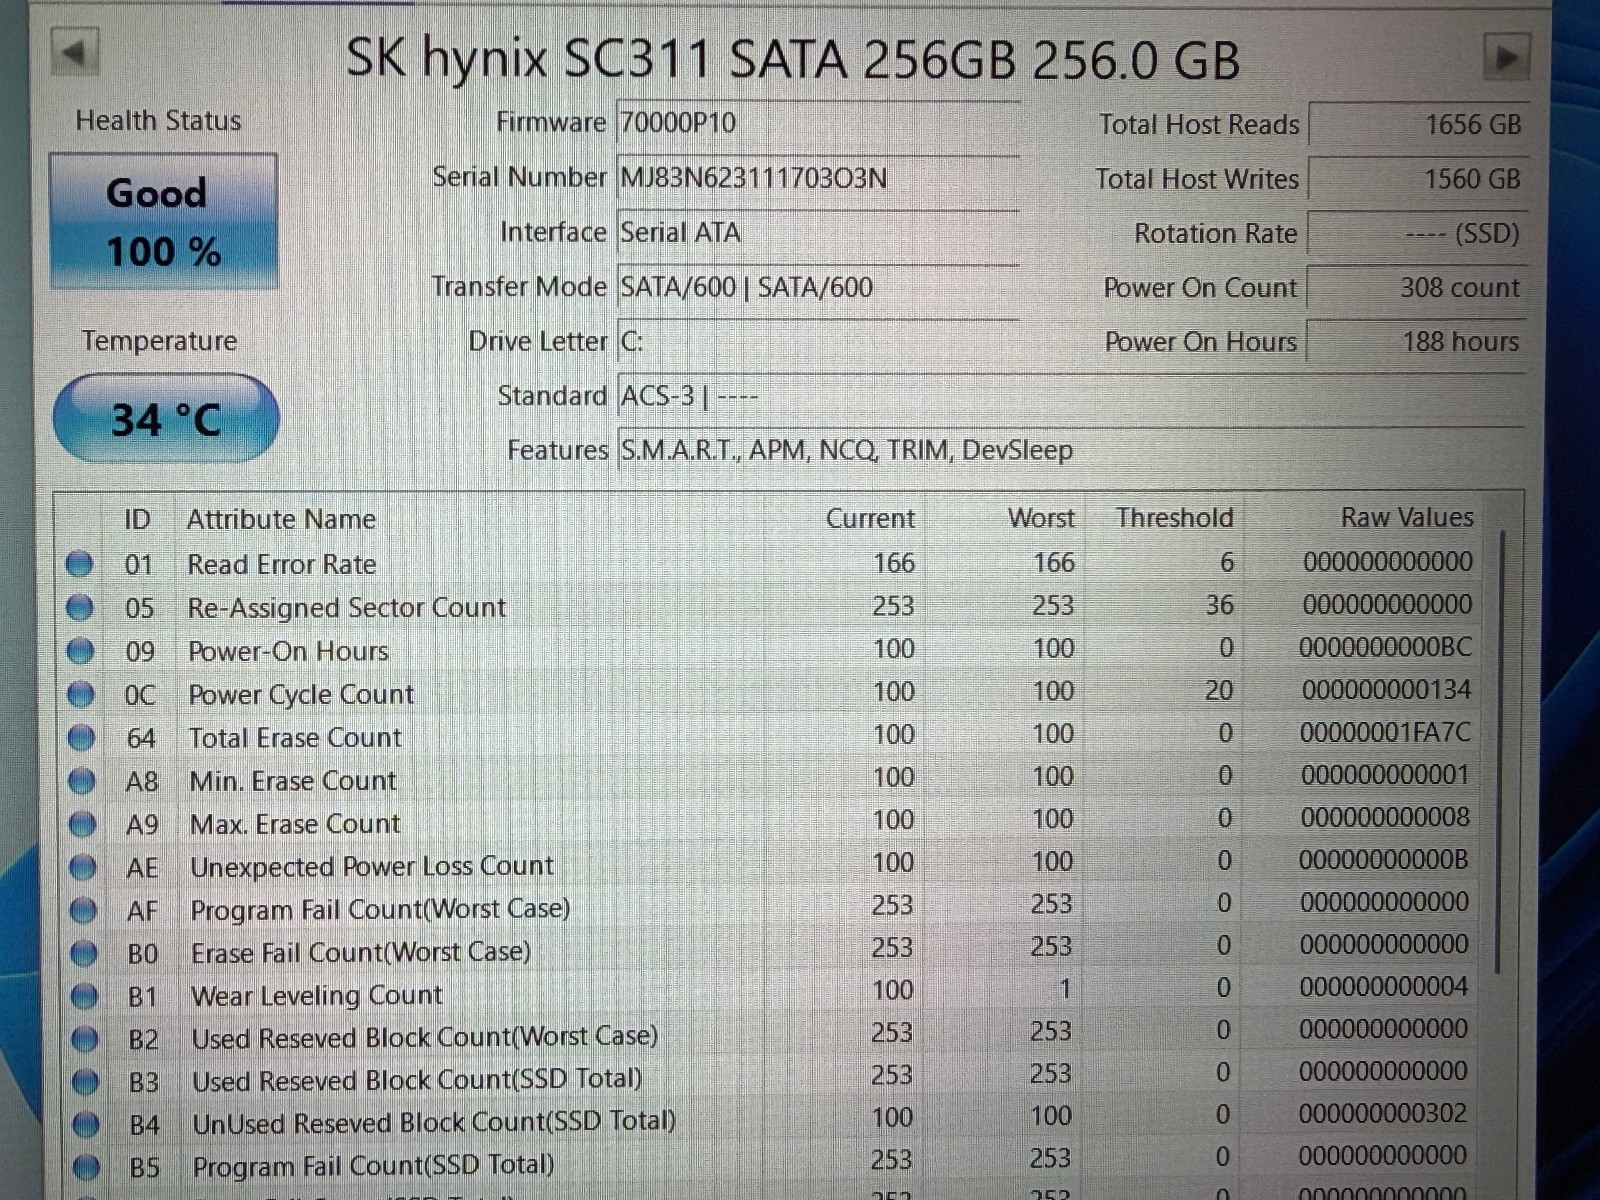Click raw value 000000000302

click(1383, 1114)
